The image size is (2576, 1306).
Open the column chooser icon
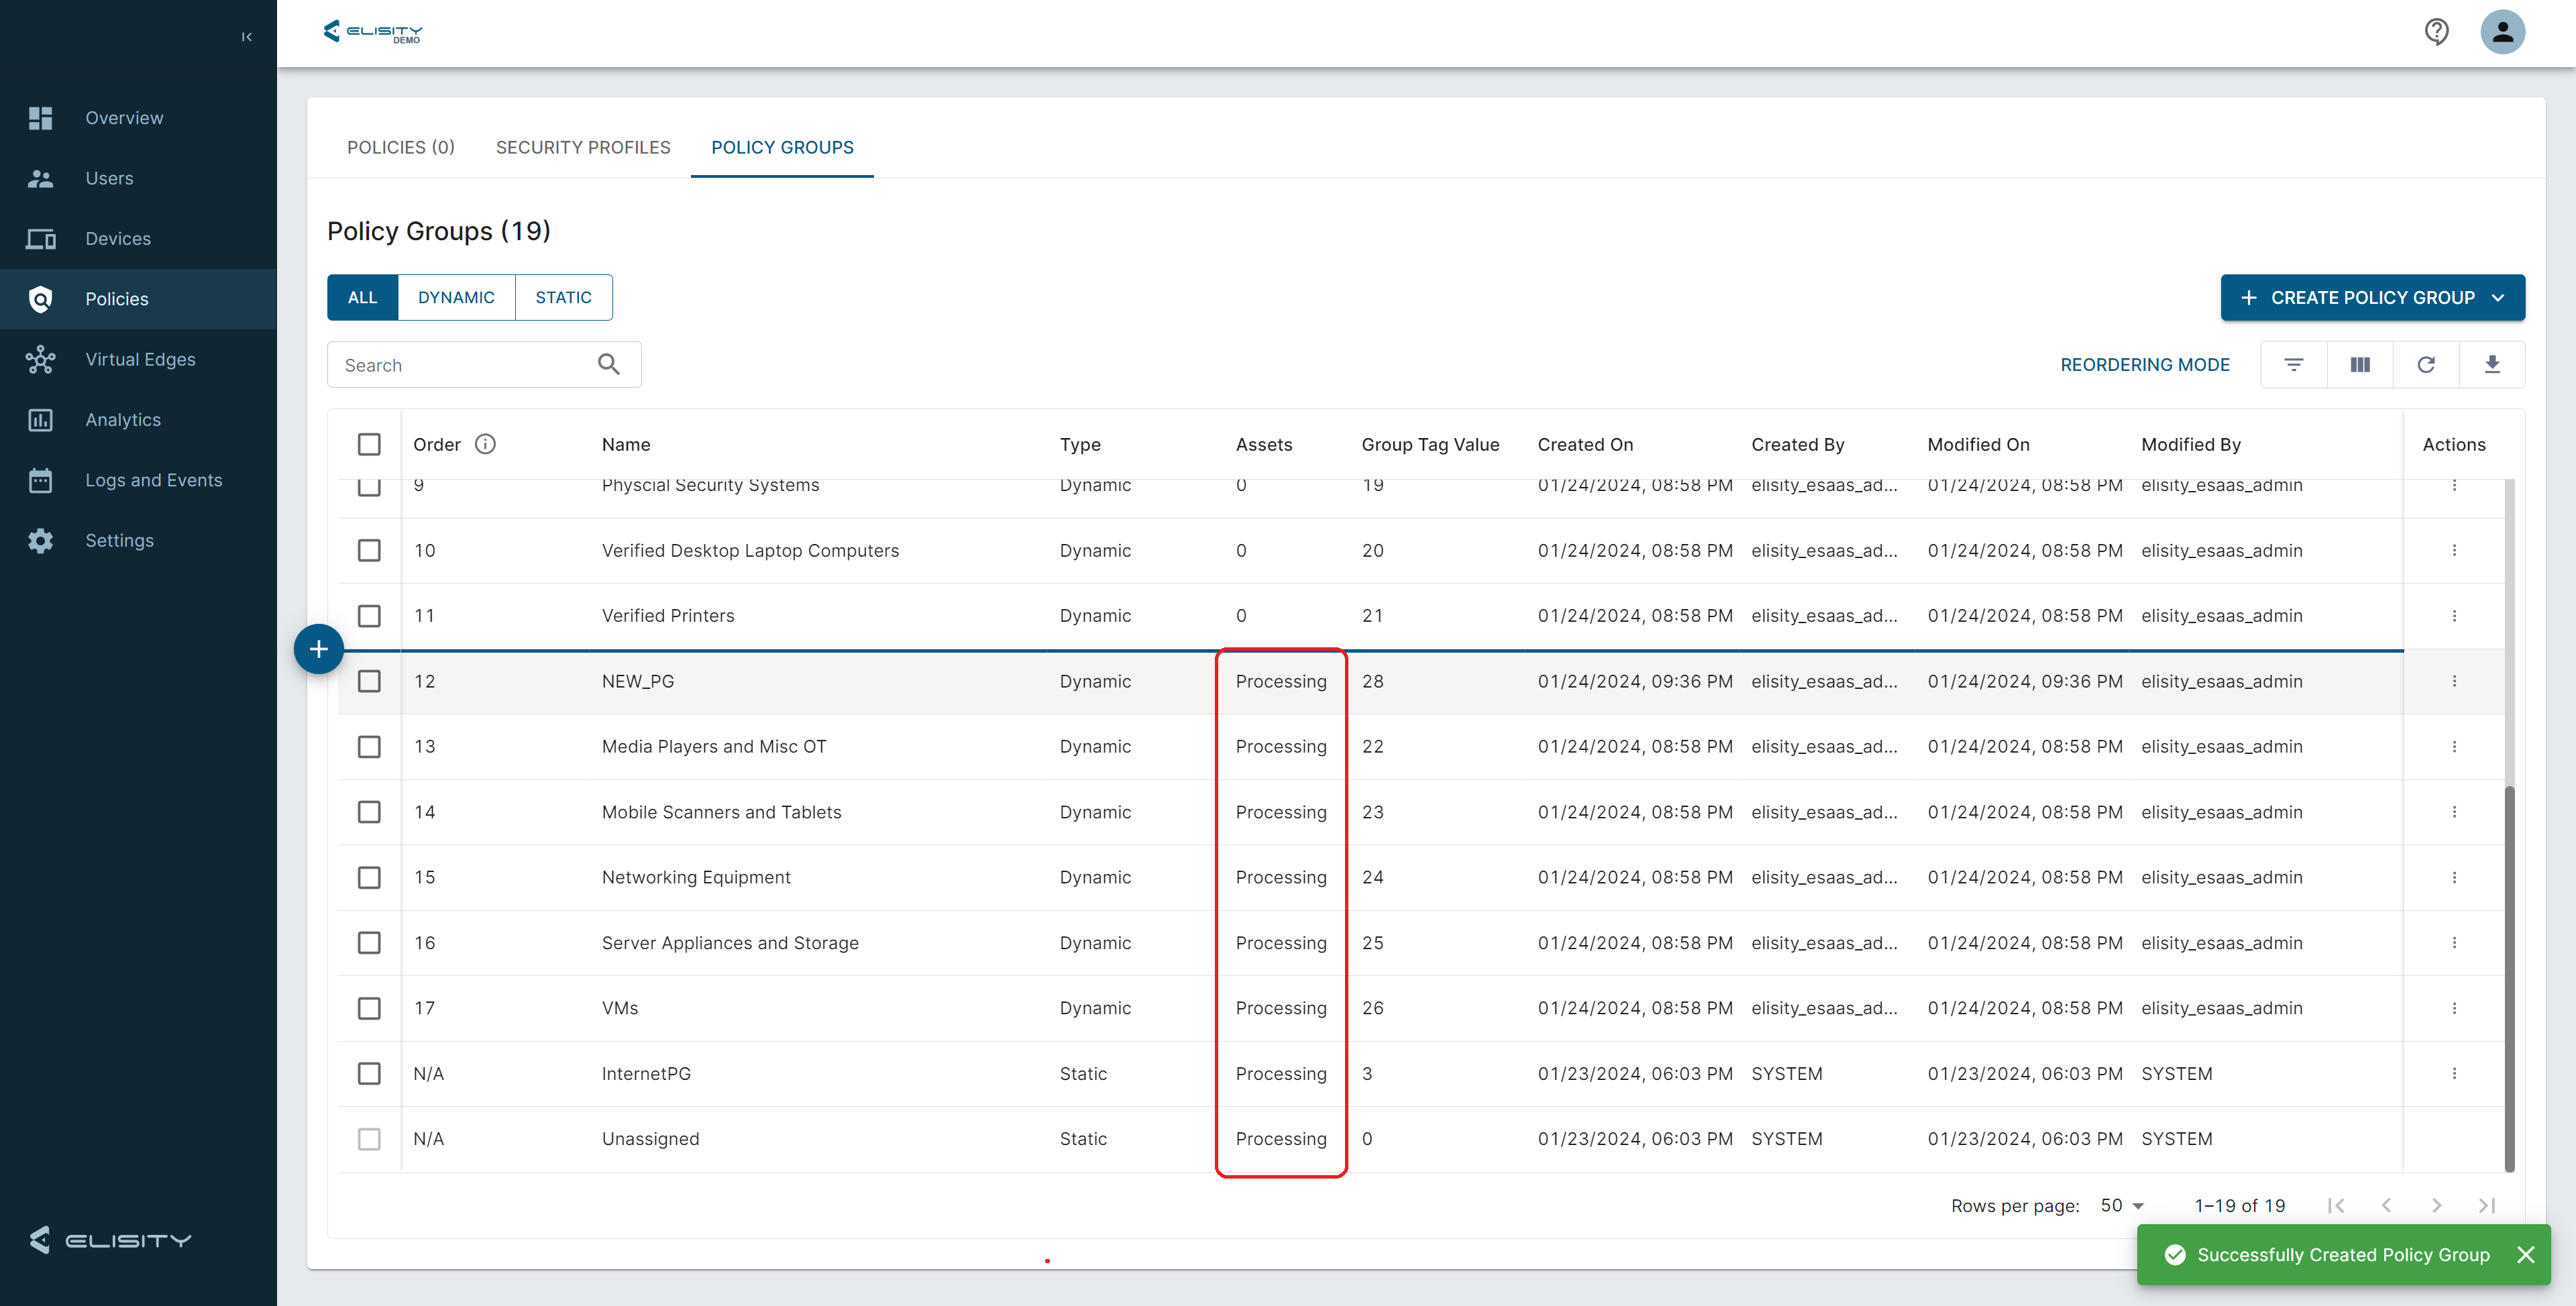click(2360, 365)
